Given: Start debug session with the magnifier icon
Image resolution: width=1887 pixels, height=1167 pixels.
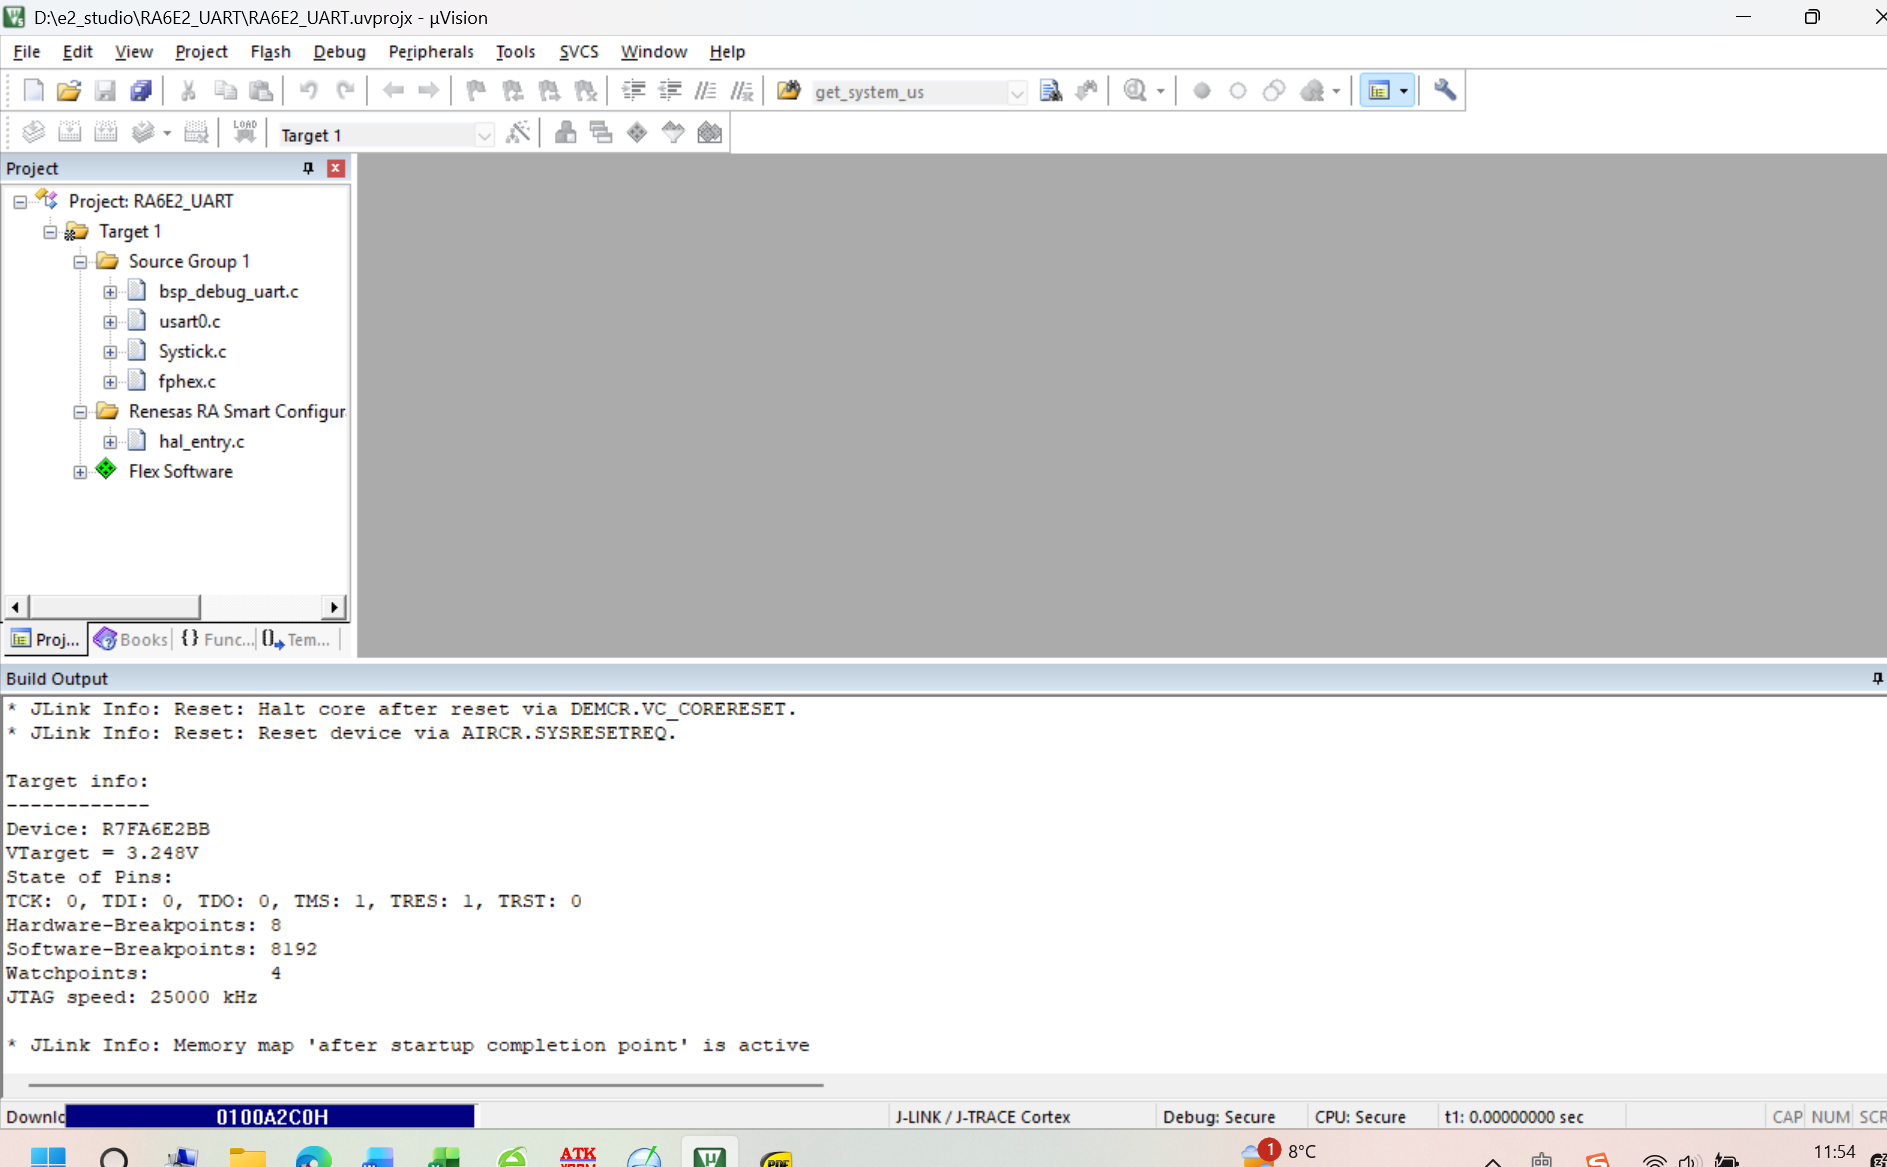Looking at the screenshot, I should coord(1135,91).
